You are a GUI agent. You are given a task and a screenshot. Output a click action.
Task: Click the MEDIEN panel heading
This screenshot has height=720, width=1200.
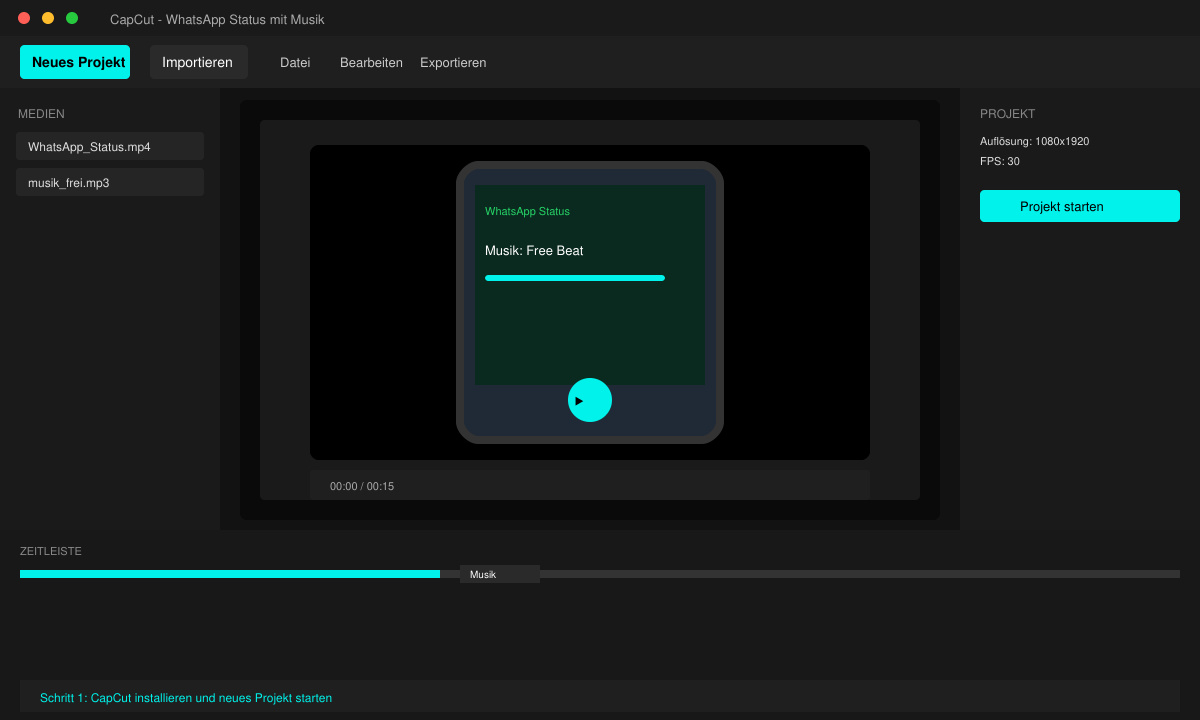[x=41, y=114]
